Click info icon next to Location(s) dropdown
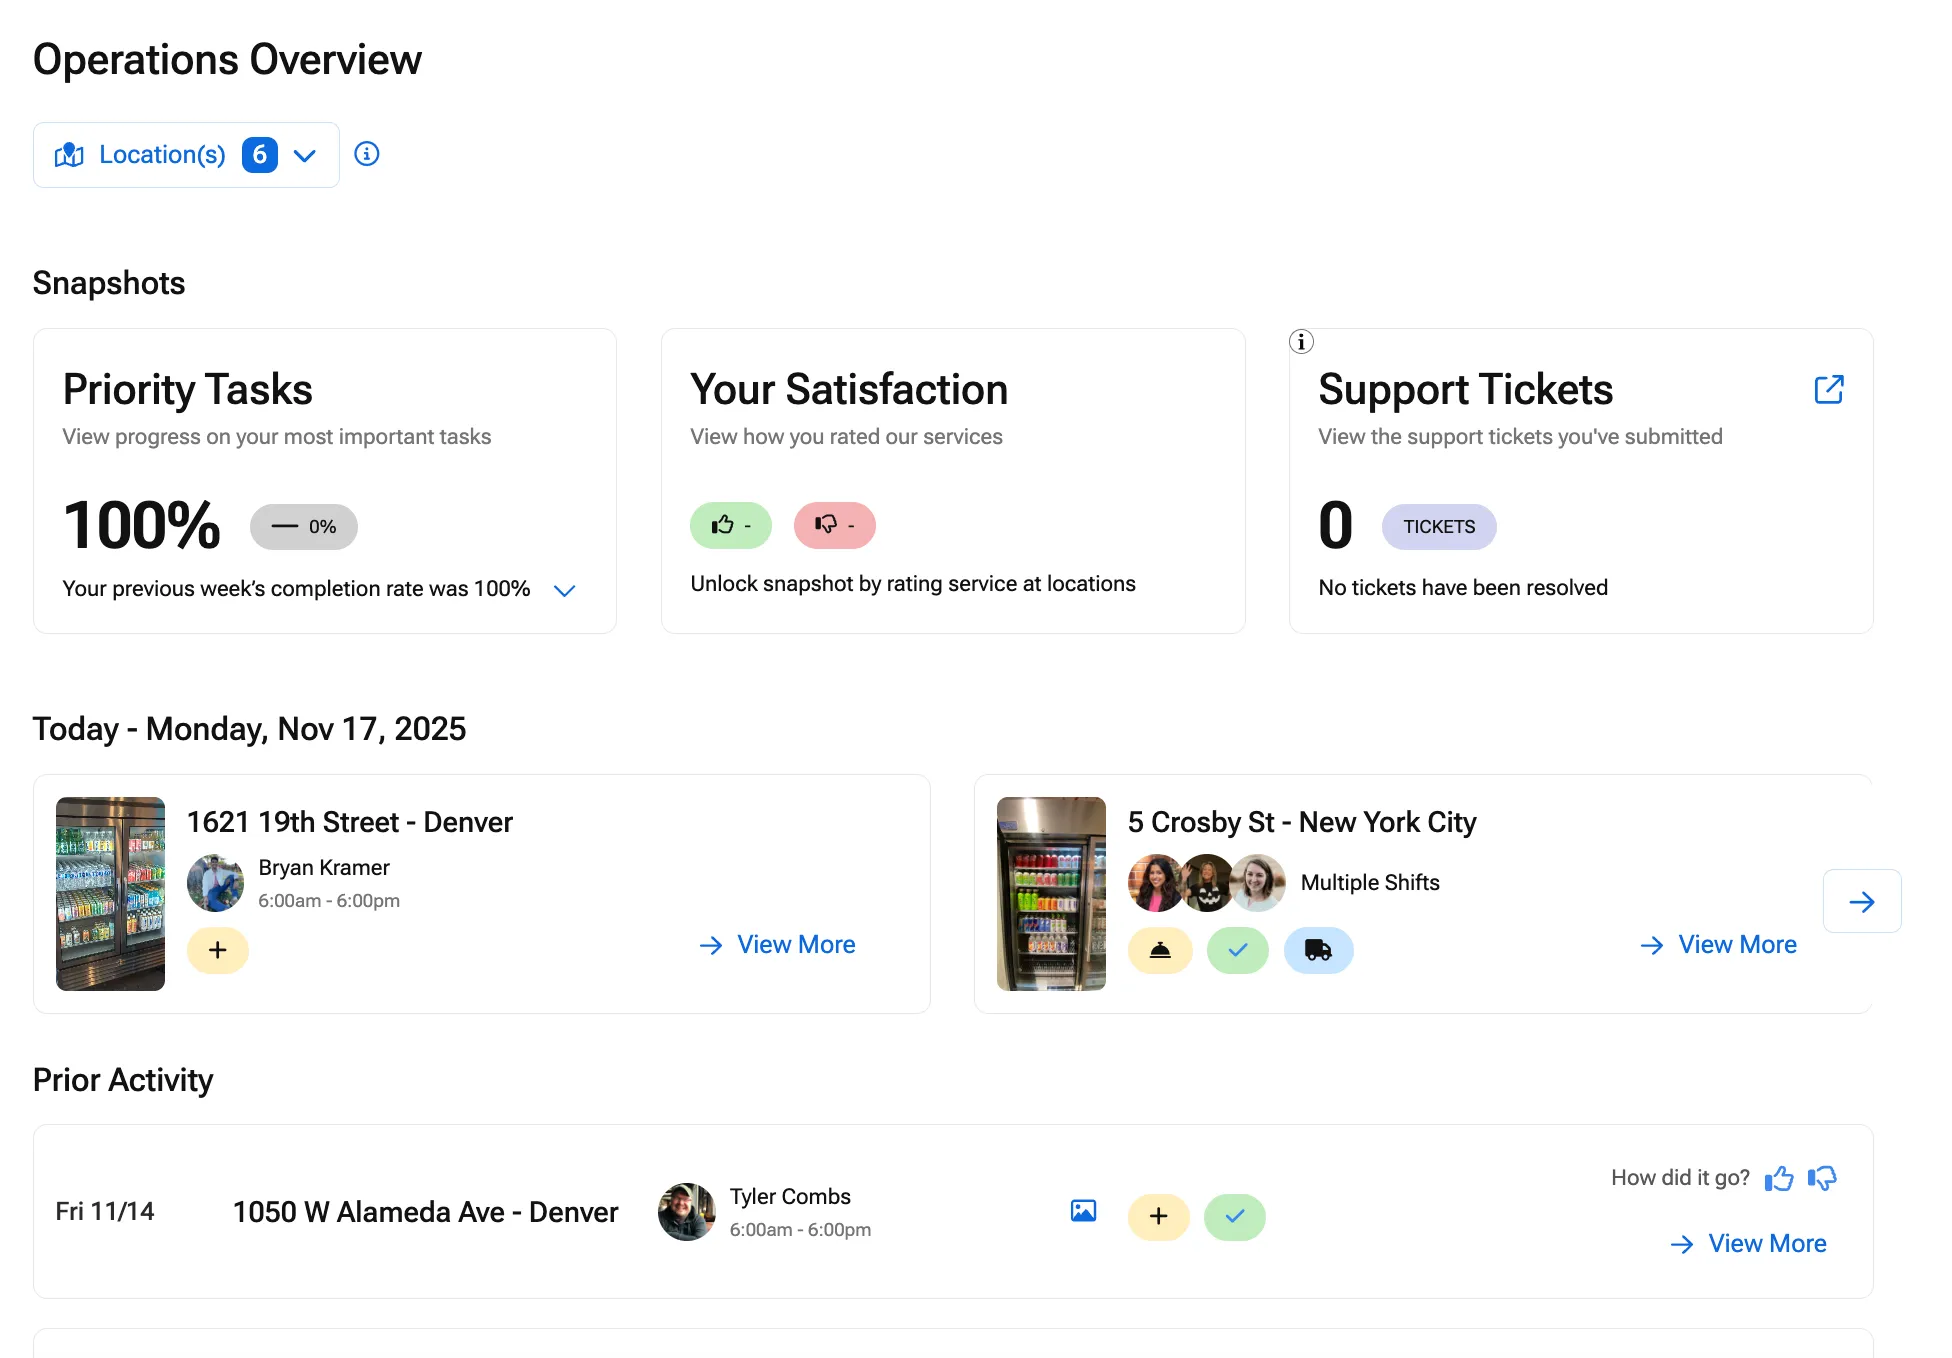Viewport: 1952px width, 1358px height. coord(367,154)
